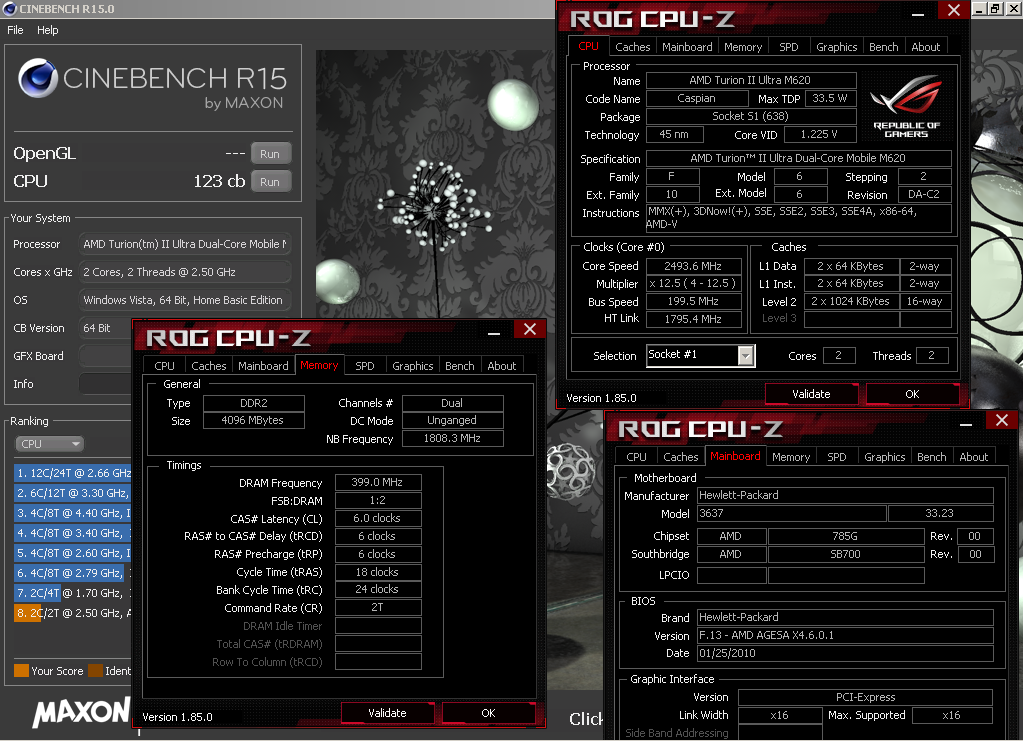Click the OS field showing Windows Vista
This screenshot has width=1023, height=741.
pyautogui.click(x=185, y=300)
